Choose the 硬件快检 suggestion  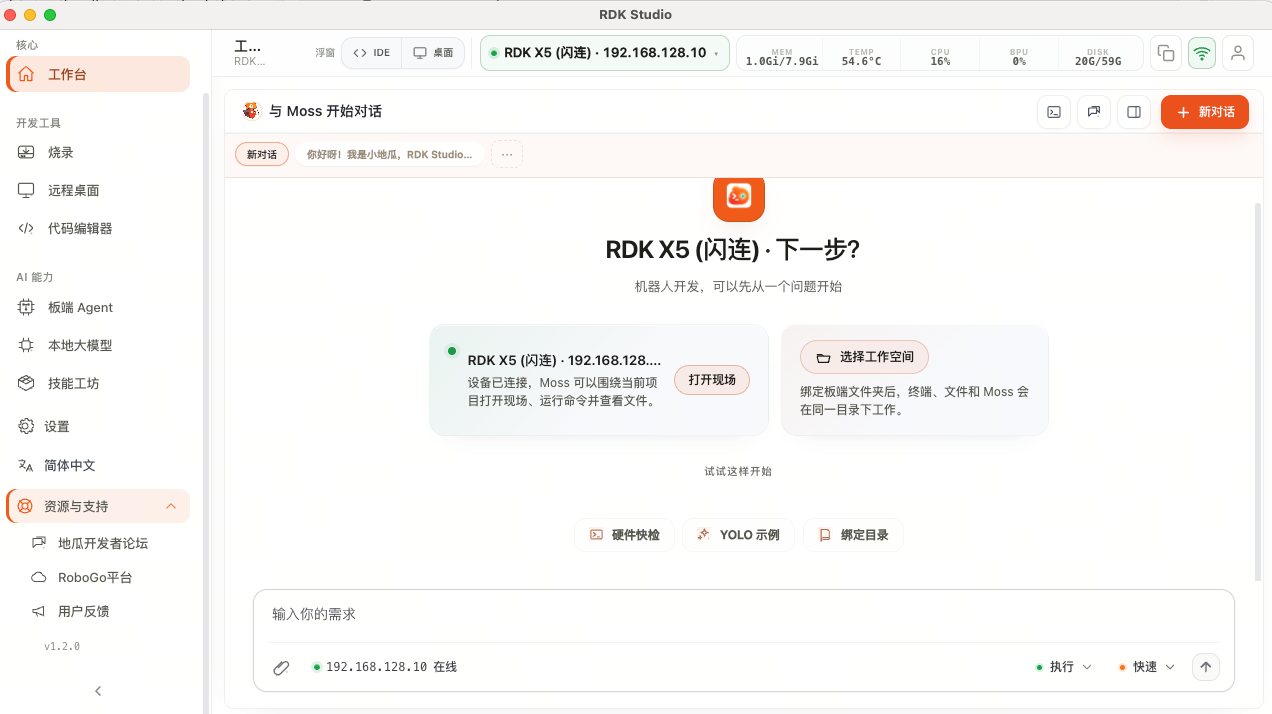click(624, 535)
